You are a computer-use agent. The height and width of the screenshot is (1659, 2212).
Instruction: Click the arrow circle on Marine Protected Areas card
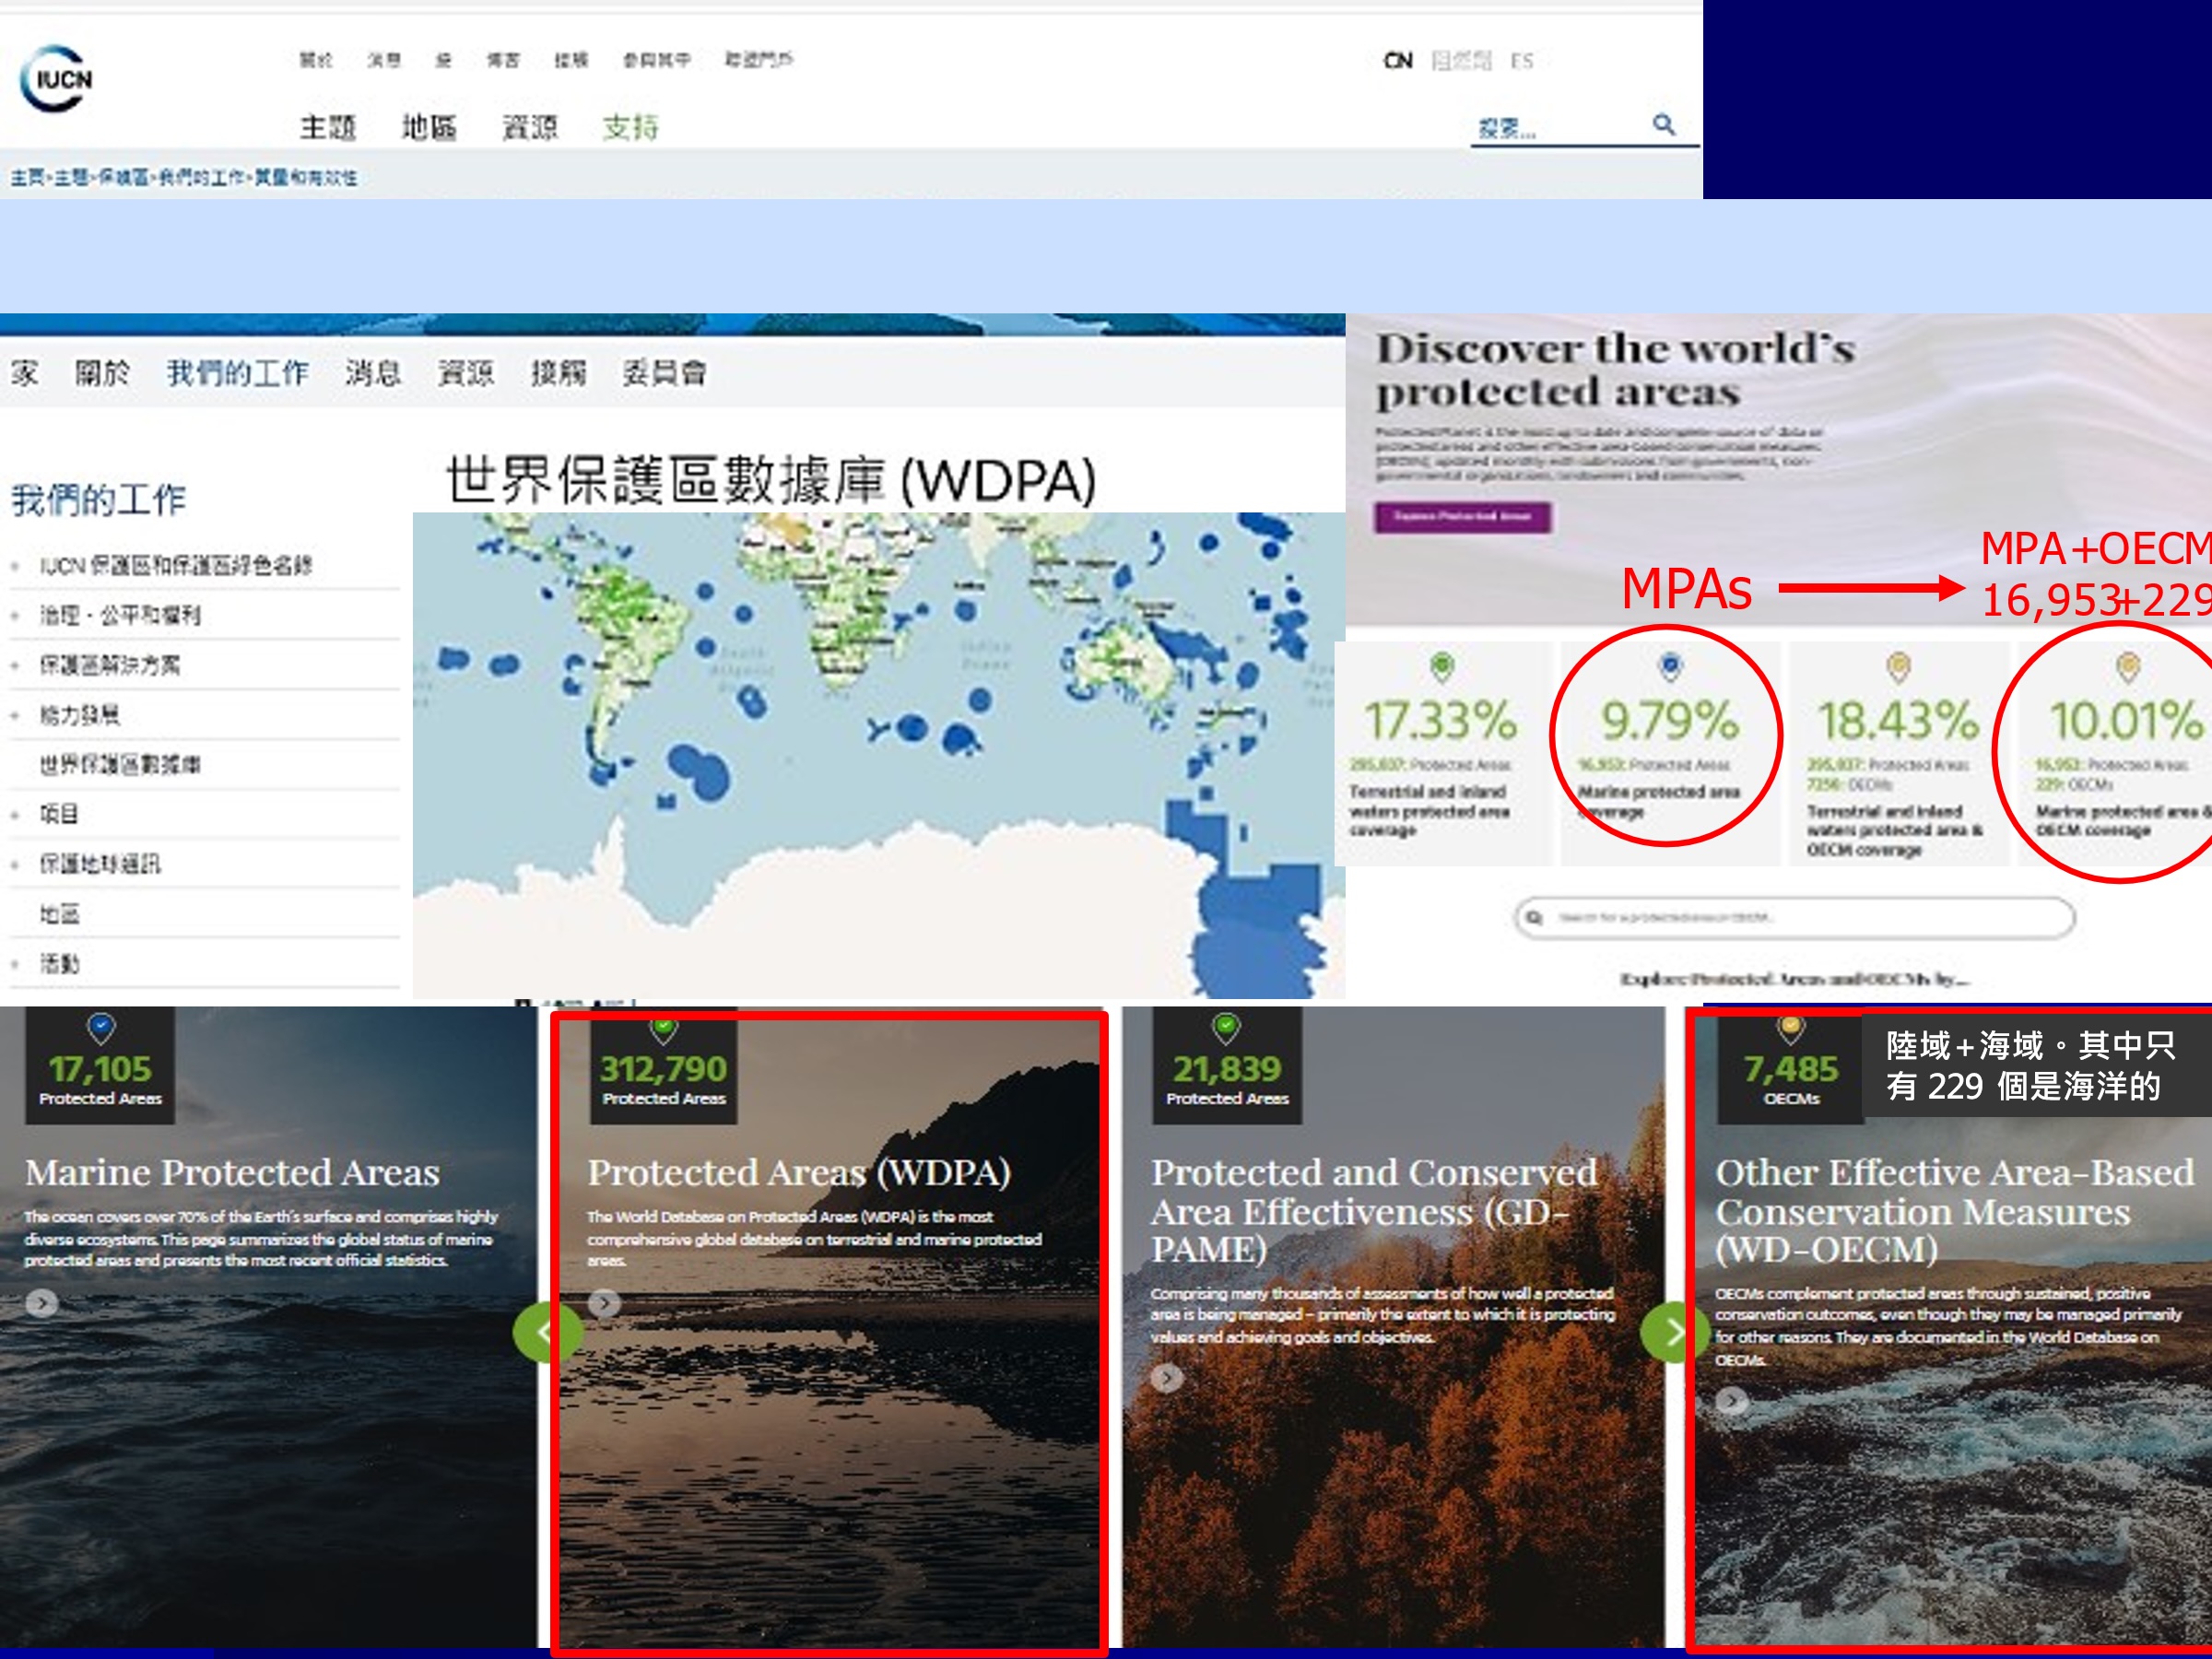42,1302
